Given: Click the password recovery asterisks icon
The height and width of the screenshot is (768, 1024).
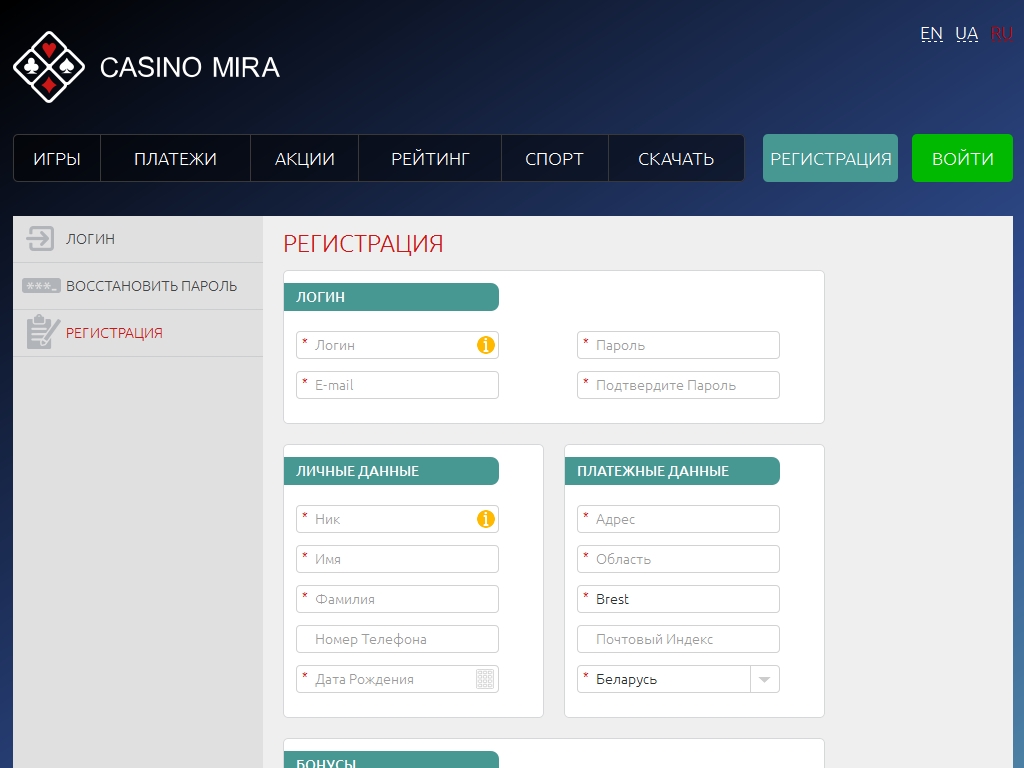Looking at the screenshot, I should click(x=41, y=286).
